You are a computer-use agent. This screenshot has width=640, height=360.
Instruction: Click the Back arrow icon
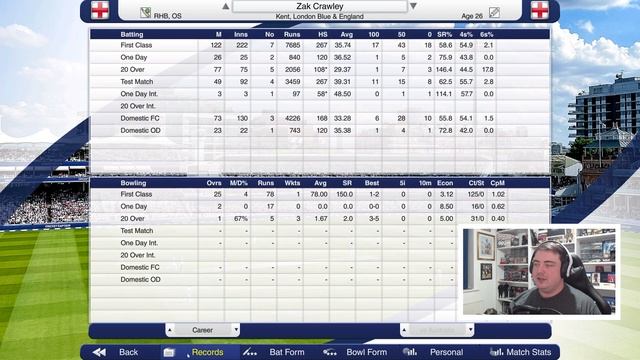(99, 352)
